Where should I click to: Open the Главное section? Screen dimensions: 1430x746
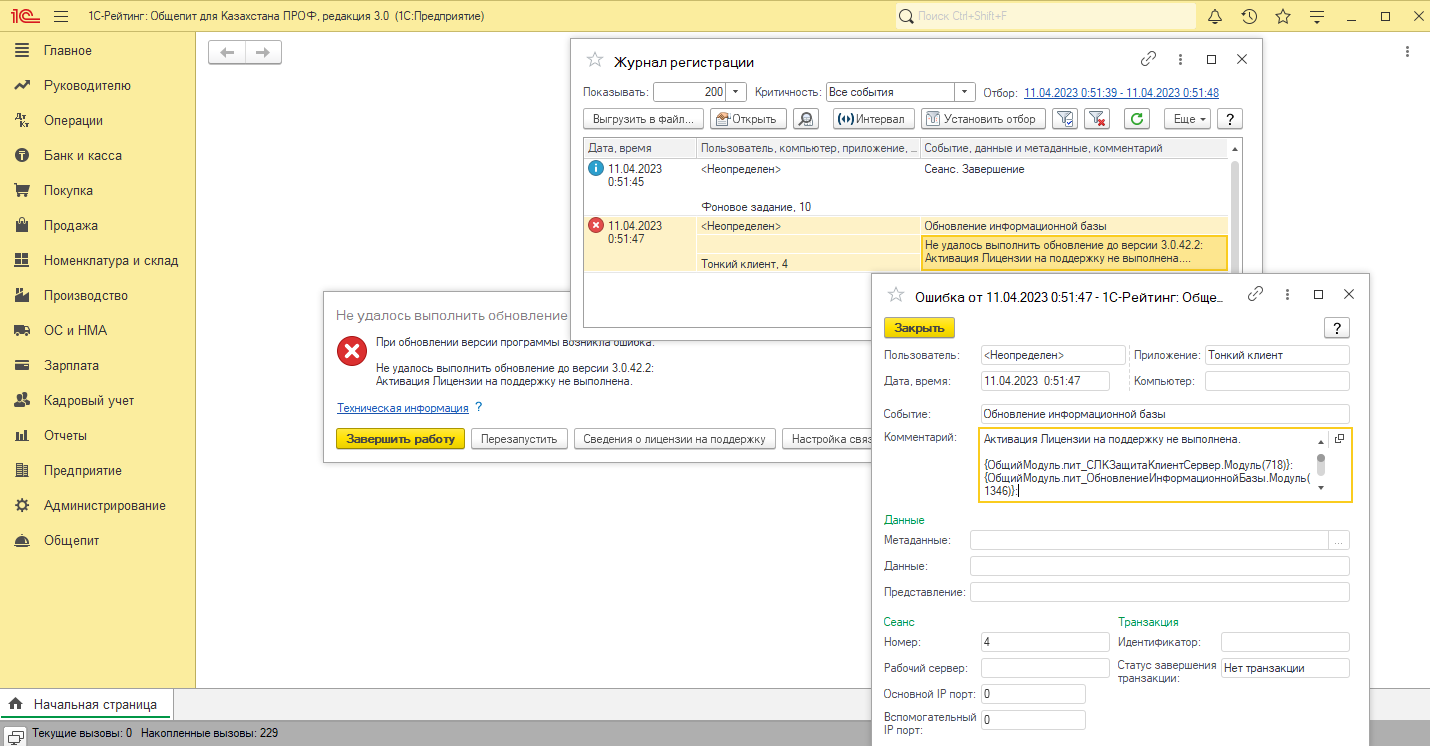pyautogui.click(x=67, y=51)
